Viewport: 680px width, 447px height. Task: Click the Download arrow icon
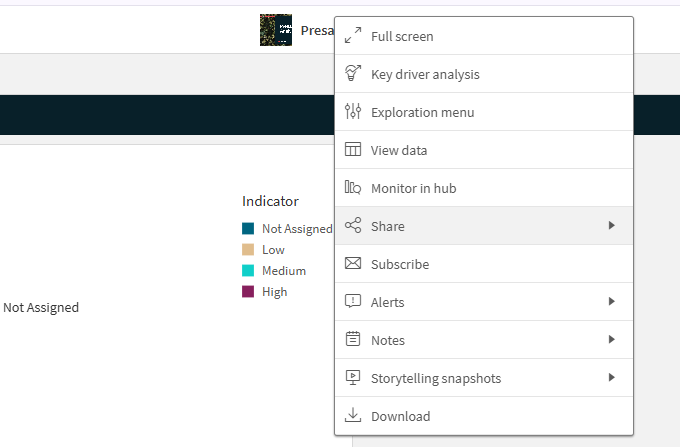352,416
